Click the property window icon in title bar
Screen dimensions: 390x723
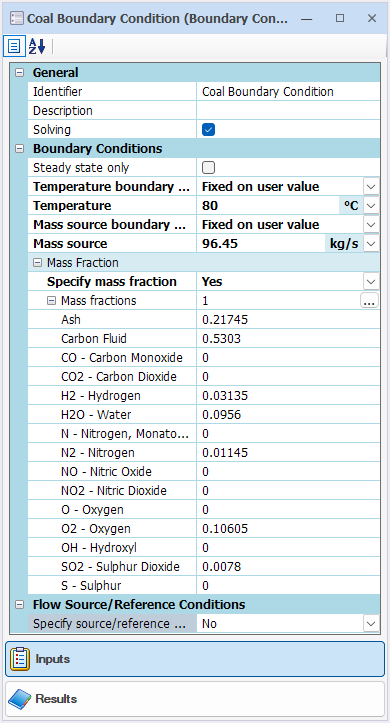click(x=17, y=18)
